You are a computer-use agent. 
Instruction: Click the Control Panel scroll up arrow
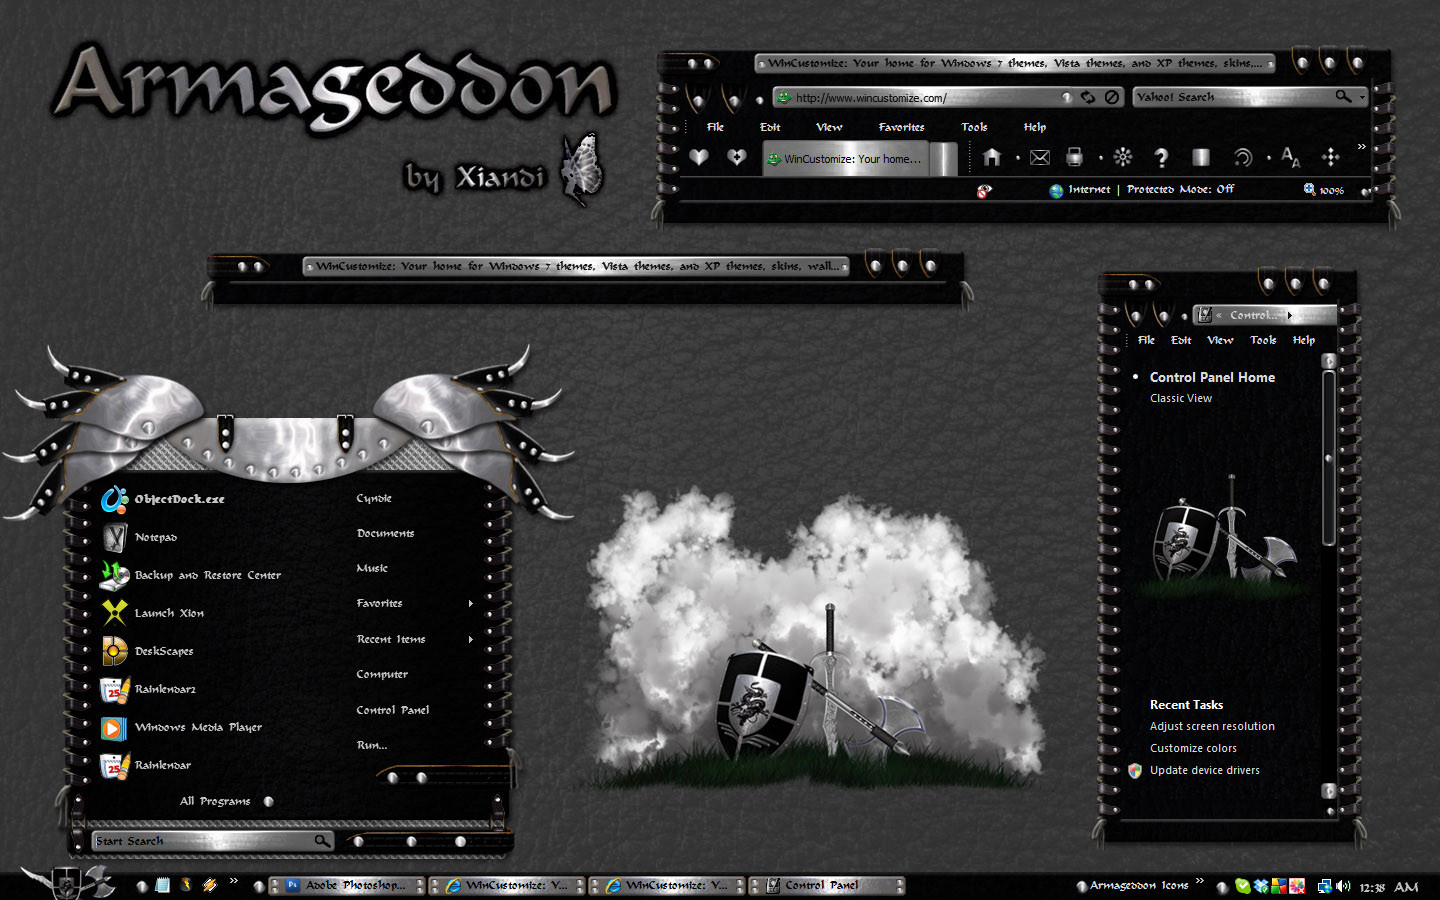click(1329, 360)
